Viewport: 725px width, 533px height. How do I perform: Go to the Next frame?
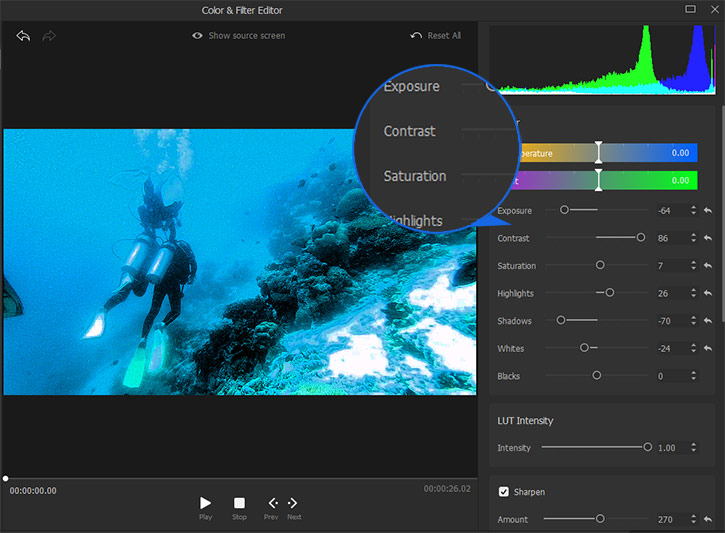point(293,503)
